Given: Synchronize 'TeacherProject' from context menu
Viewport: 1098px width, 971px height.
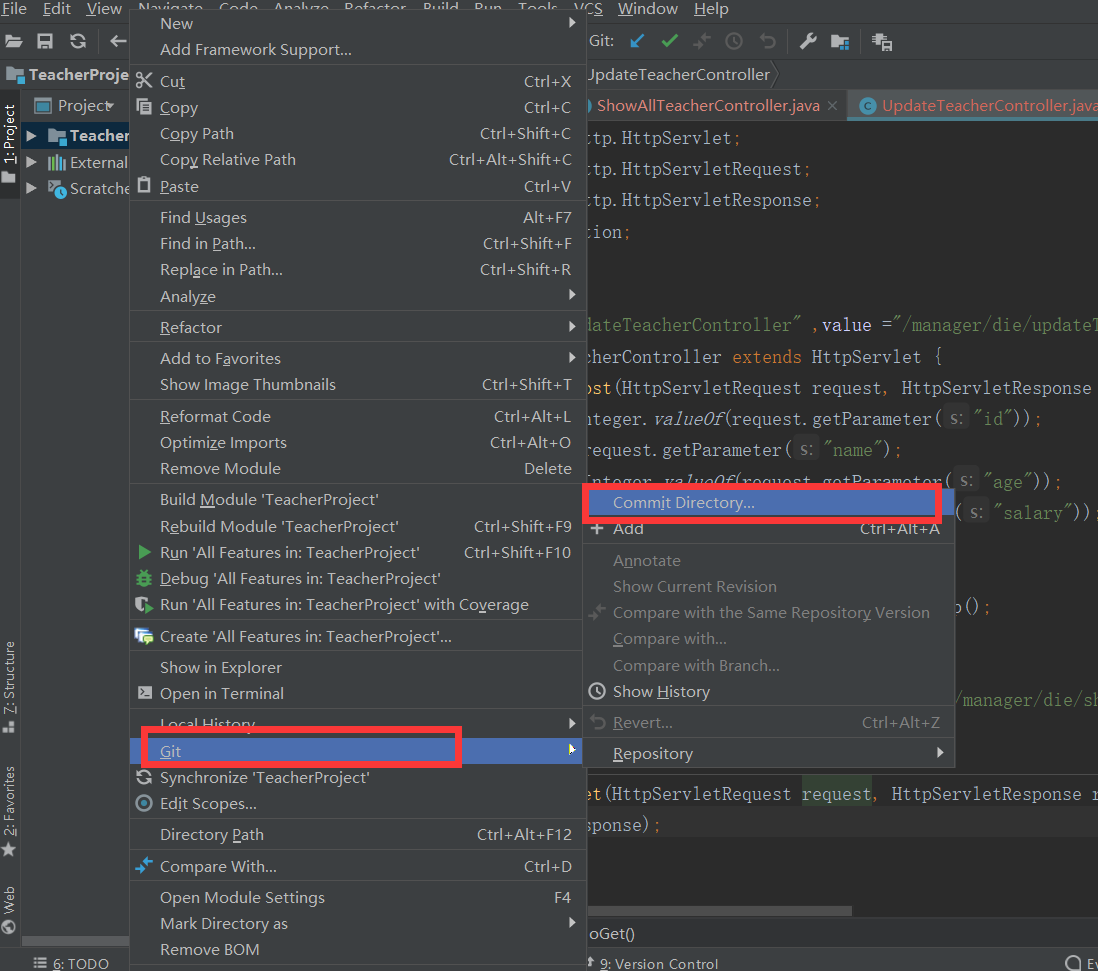Looking at the screenshot, I should (357, 777).
